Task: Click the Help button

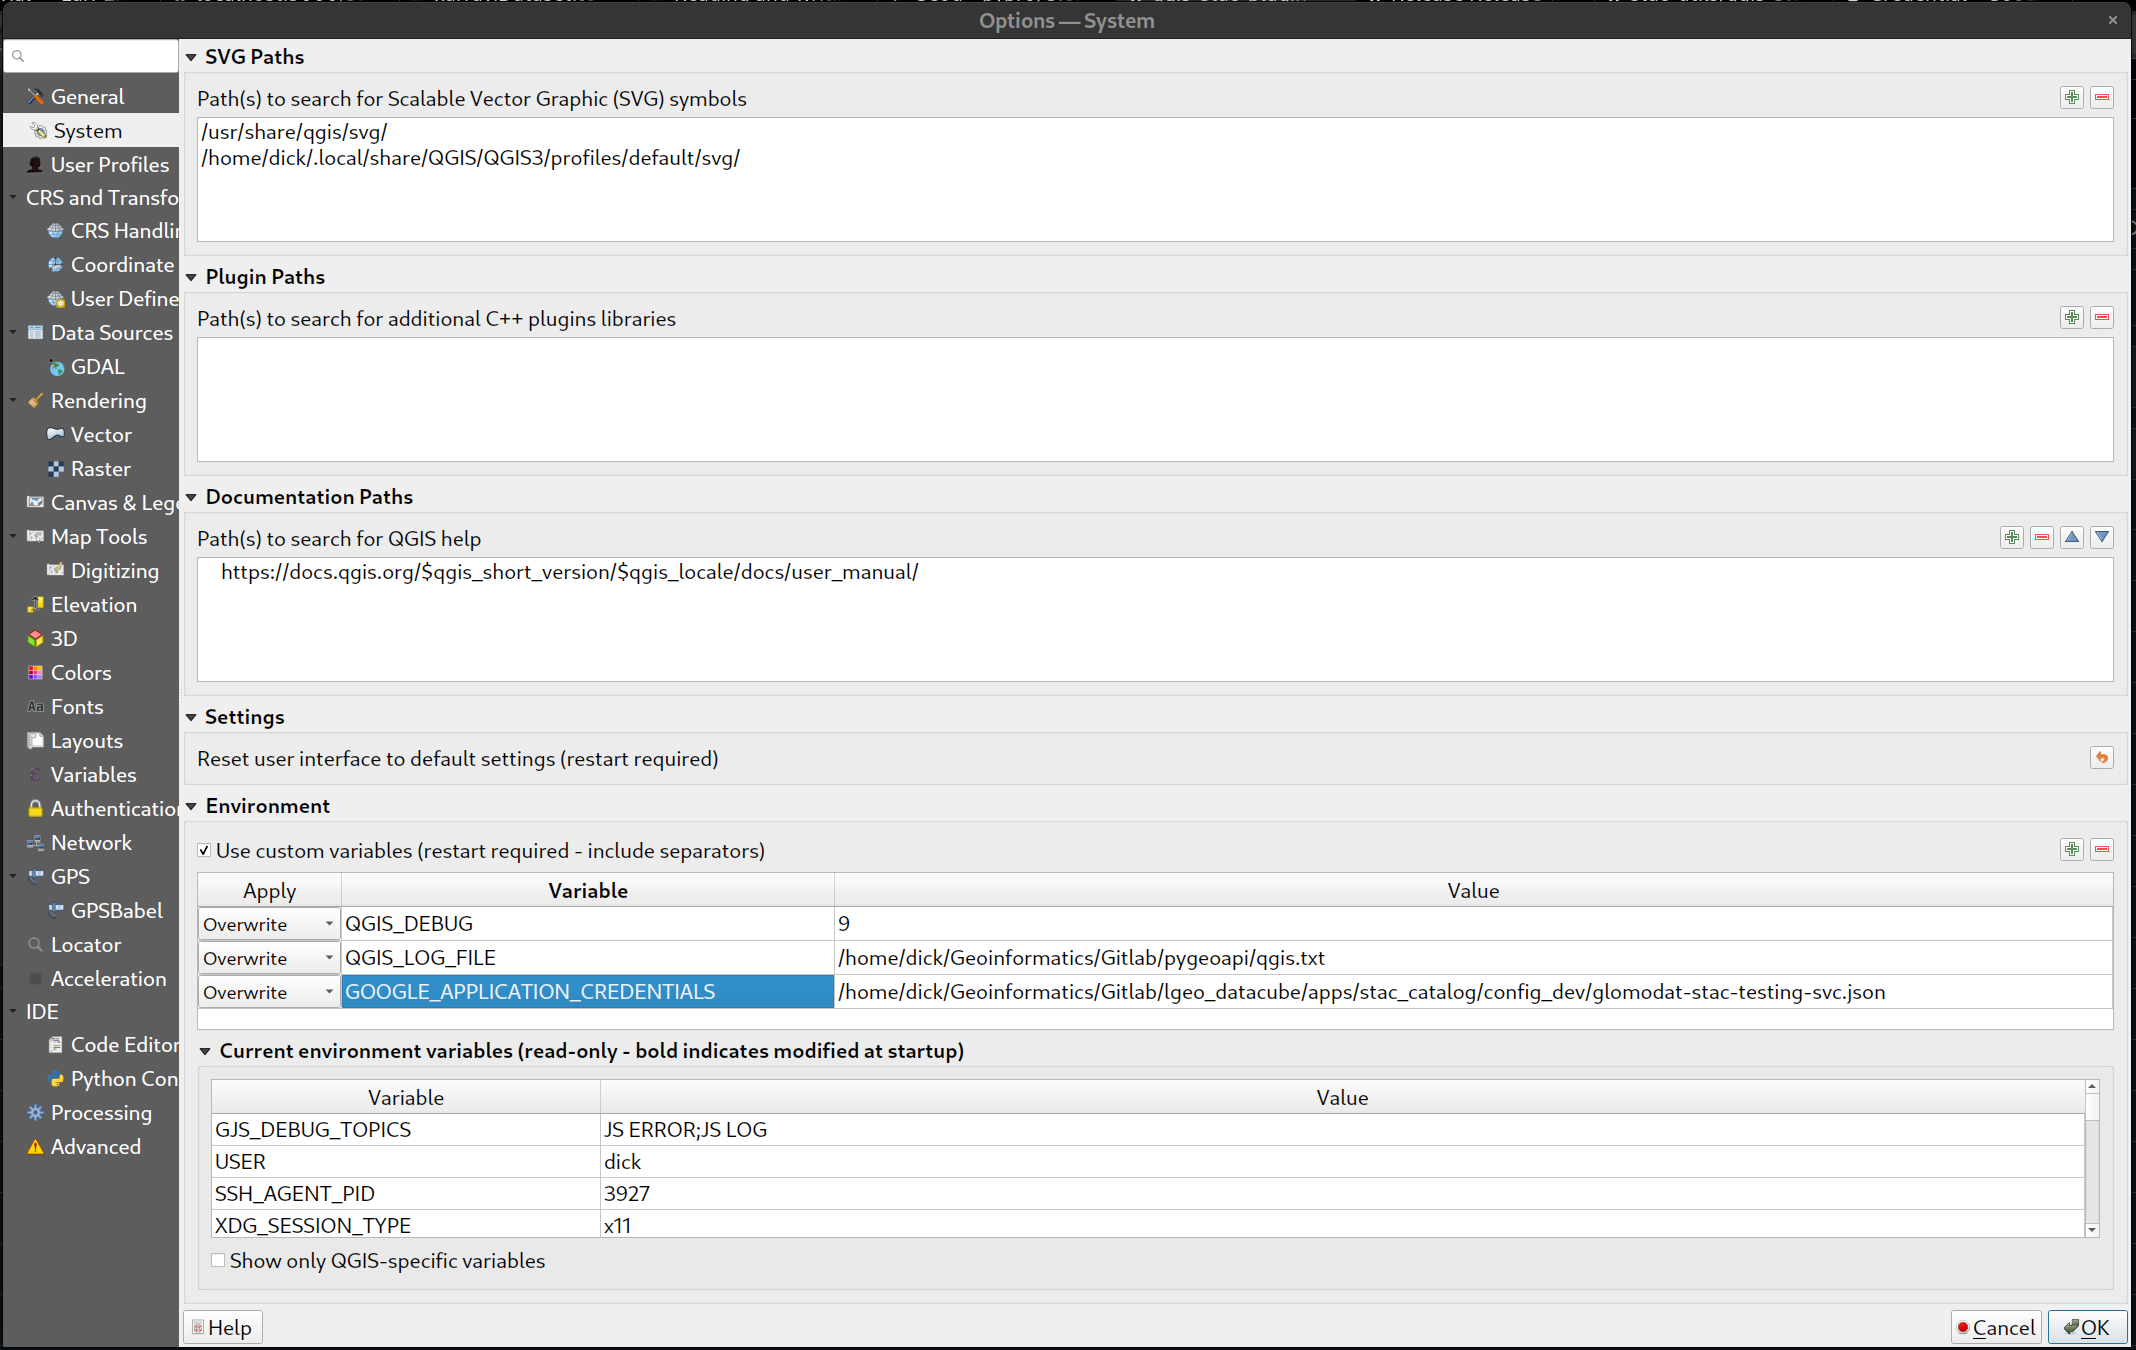Action: point(222,1327)
